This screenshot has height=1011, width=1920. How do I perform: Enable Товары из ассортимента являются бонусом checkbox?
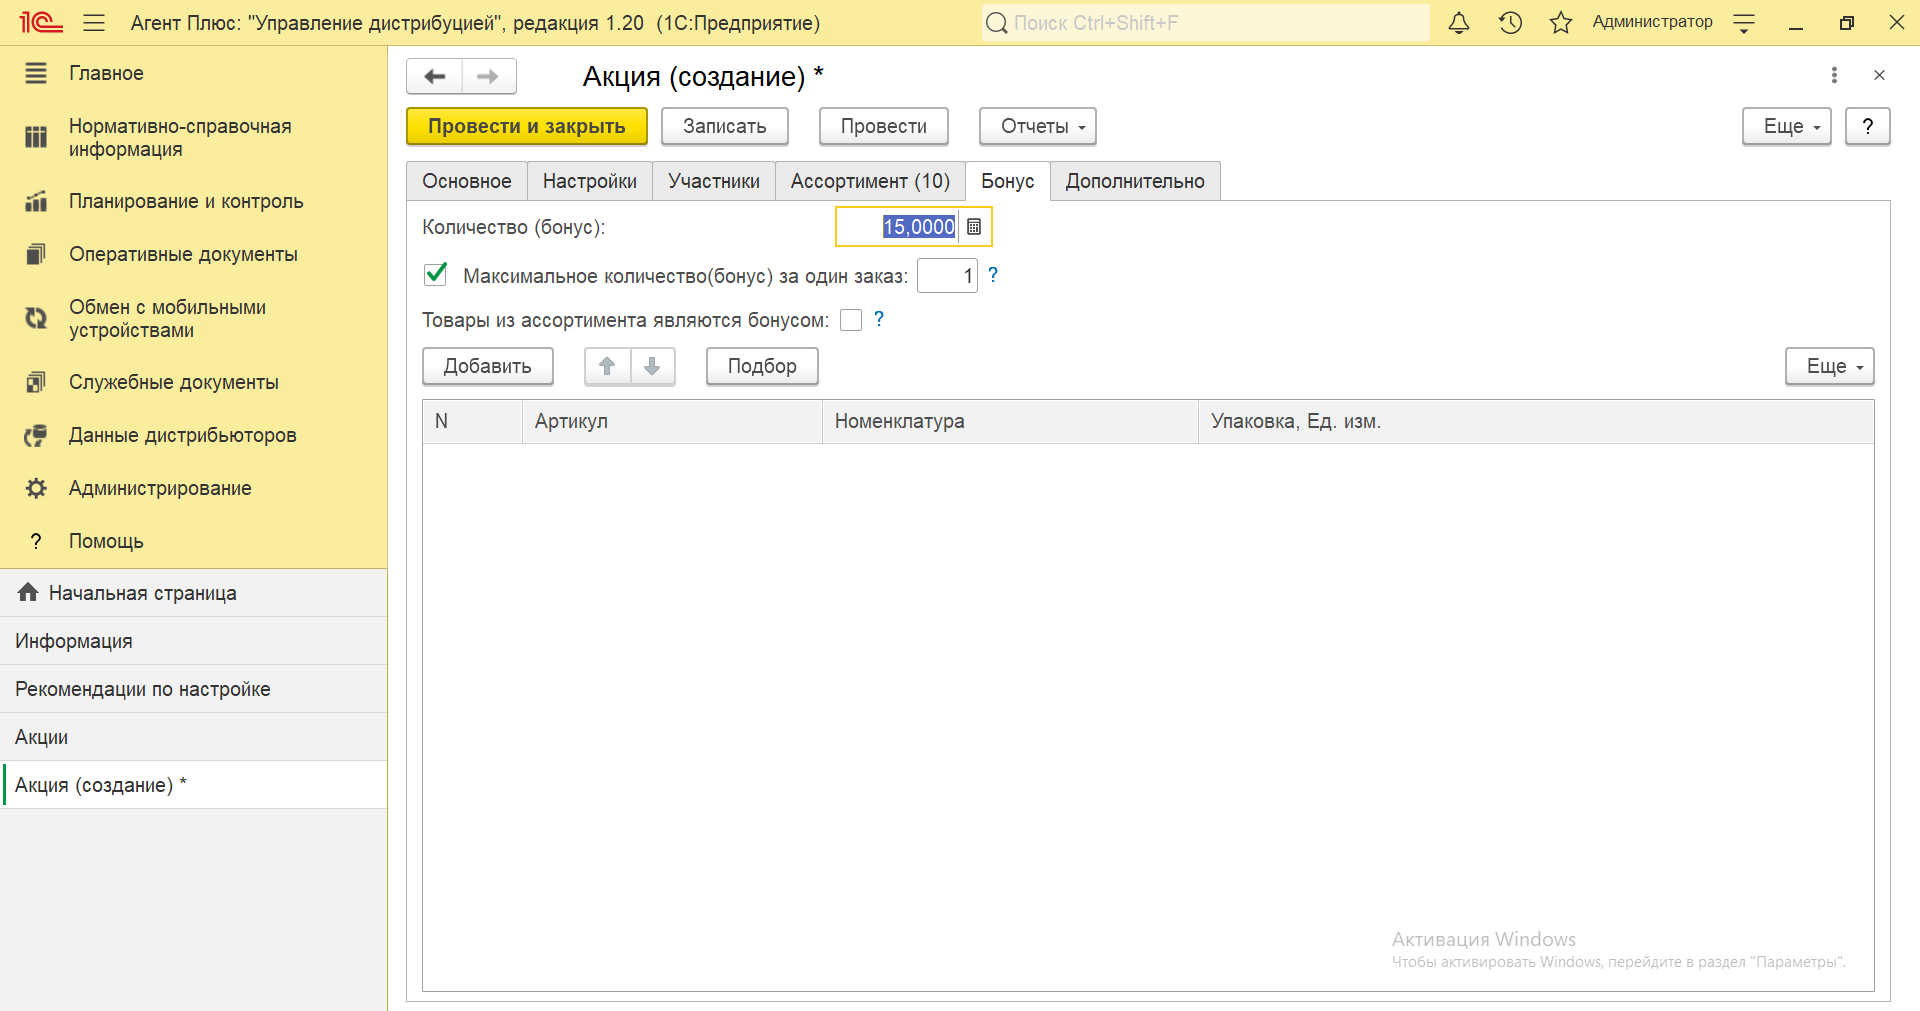coord(851,320)
